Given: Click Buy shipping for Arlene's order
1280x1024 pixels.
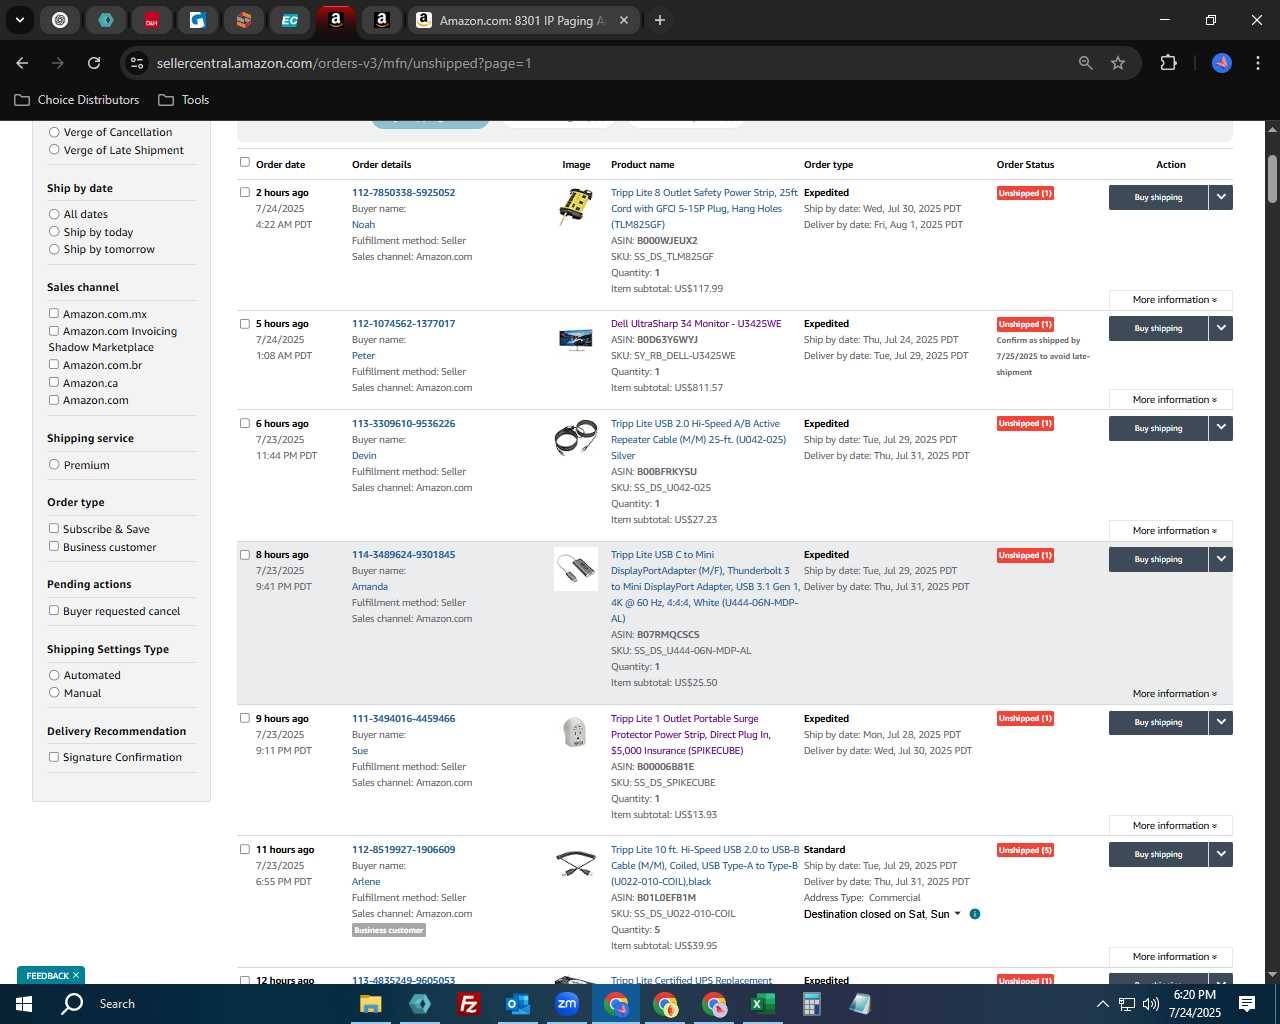Looking at the screenshot, I should pos(1158,854).
